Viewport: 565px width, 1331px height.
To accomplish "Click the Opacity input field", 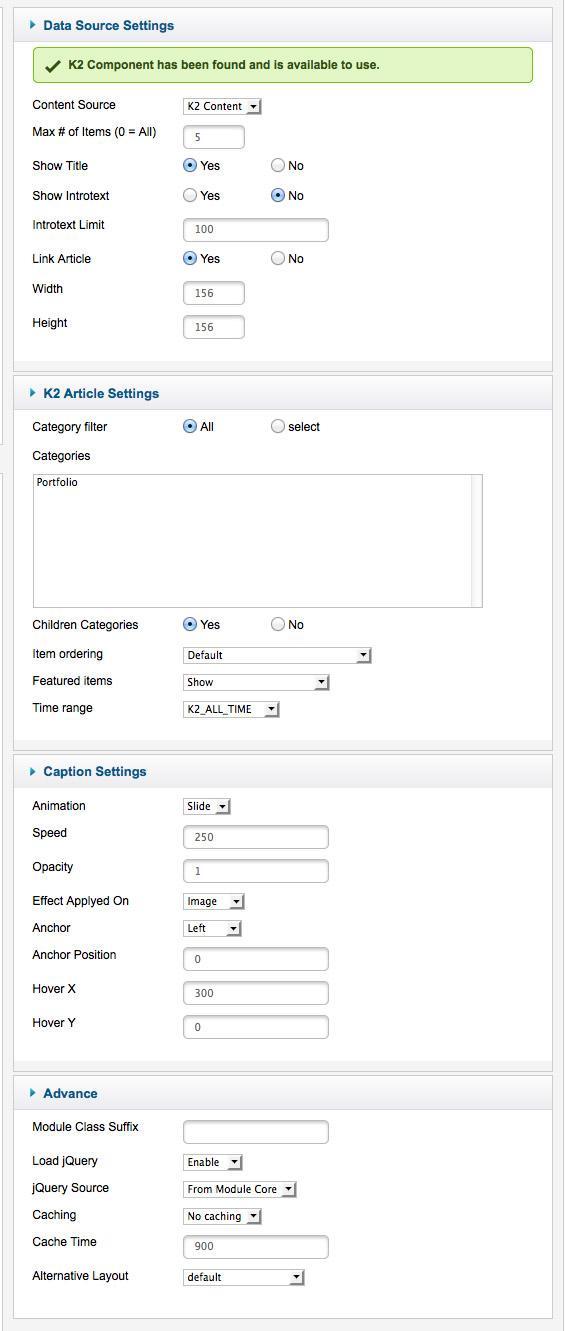I will pyautogui.click(x=256, y=871).
